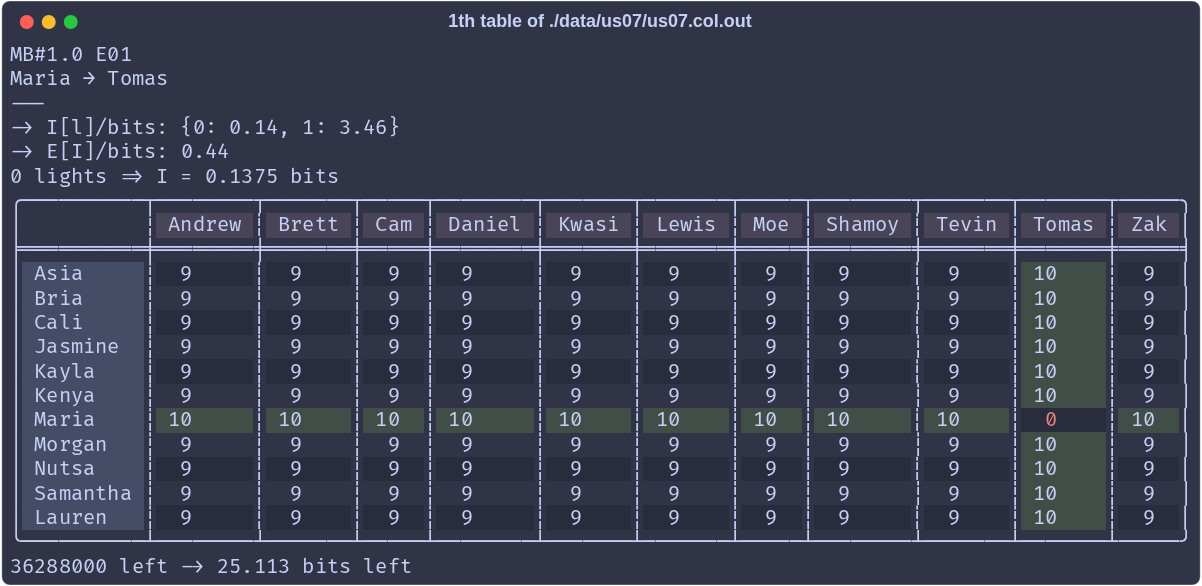
Task: Click the Kenya row label
Action: pyautogui.click(x=83, y=396)
